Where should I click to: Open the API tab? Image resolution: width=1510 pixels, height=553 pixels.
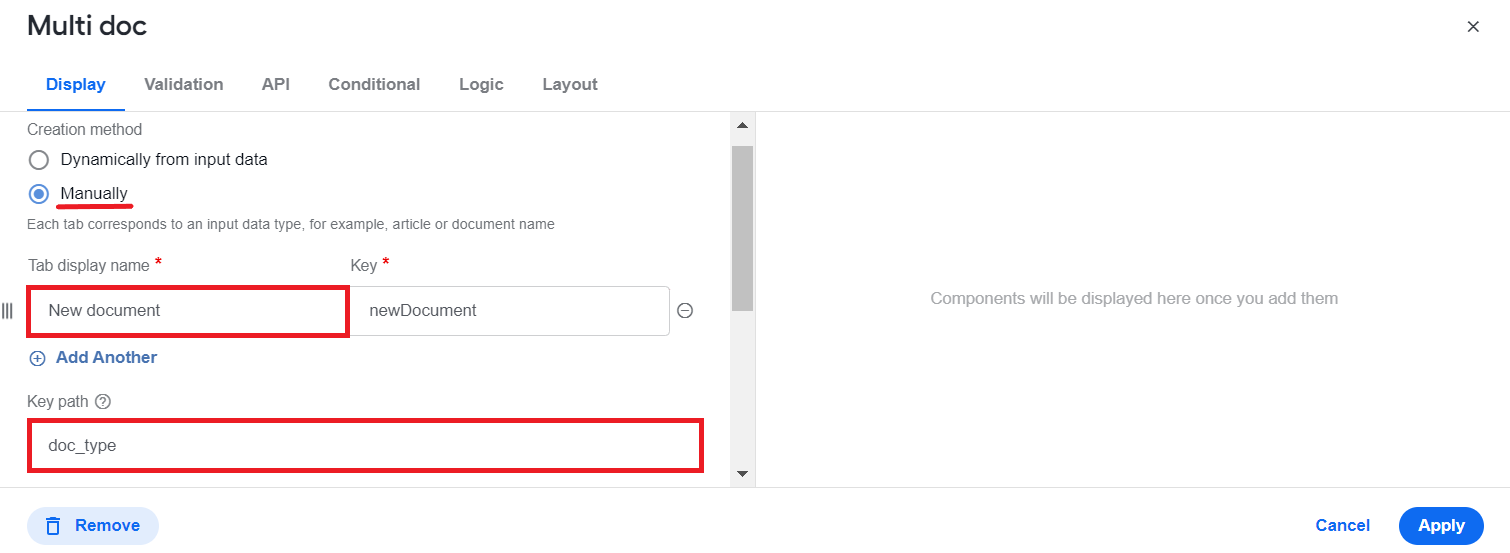[x=276, y=85]
